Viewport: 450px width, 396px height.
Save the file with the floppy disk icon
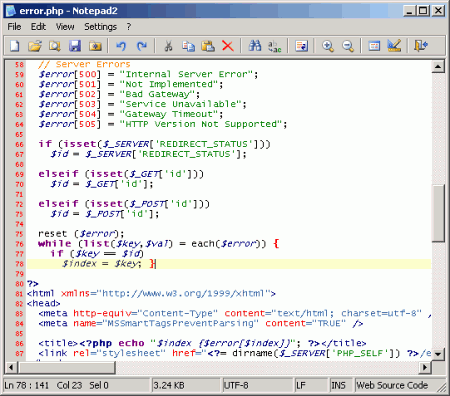[x=75, y=46]
